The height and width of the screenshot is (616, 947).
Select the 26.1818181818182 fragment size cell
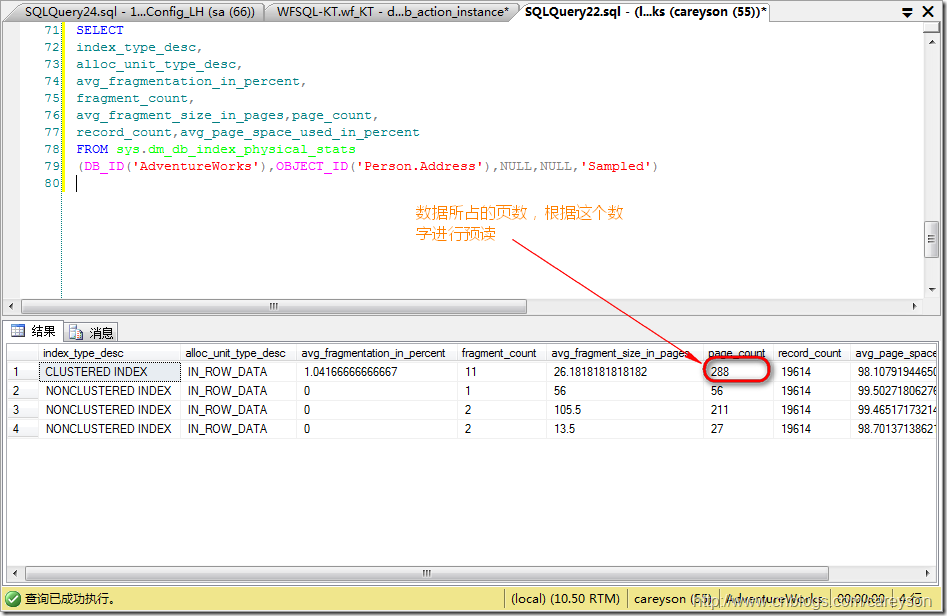pyautogui.click(x=624, y=372)
